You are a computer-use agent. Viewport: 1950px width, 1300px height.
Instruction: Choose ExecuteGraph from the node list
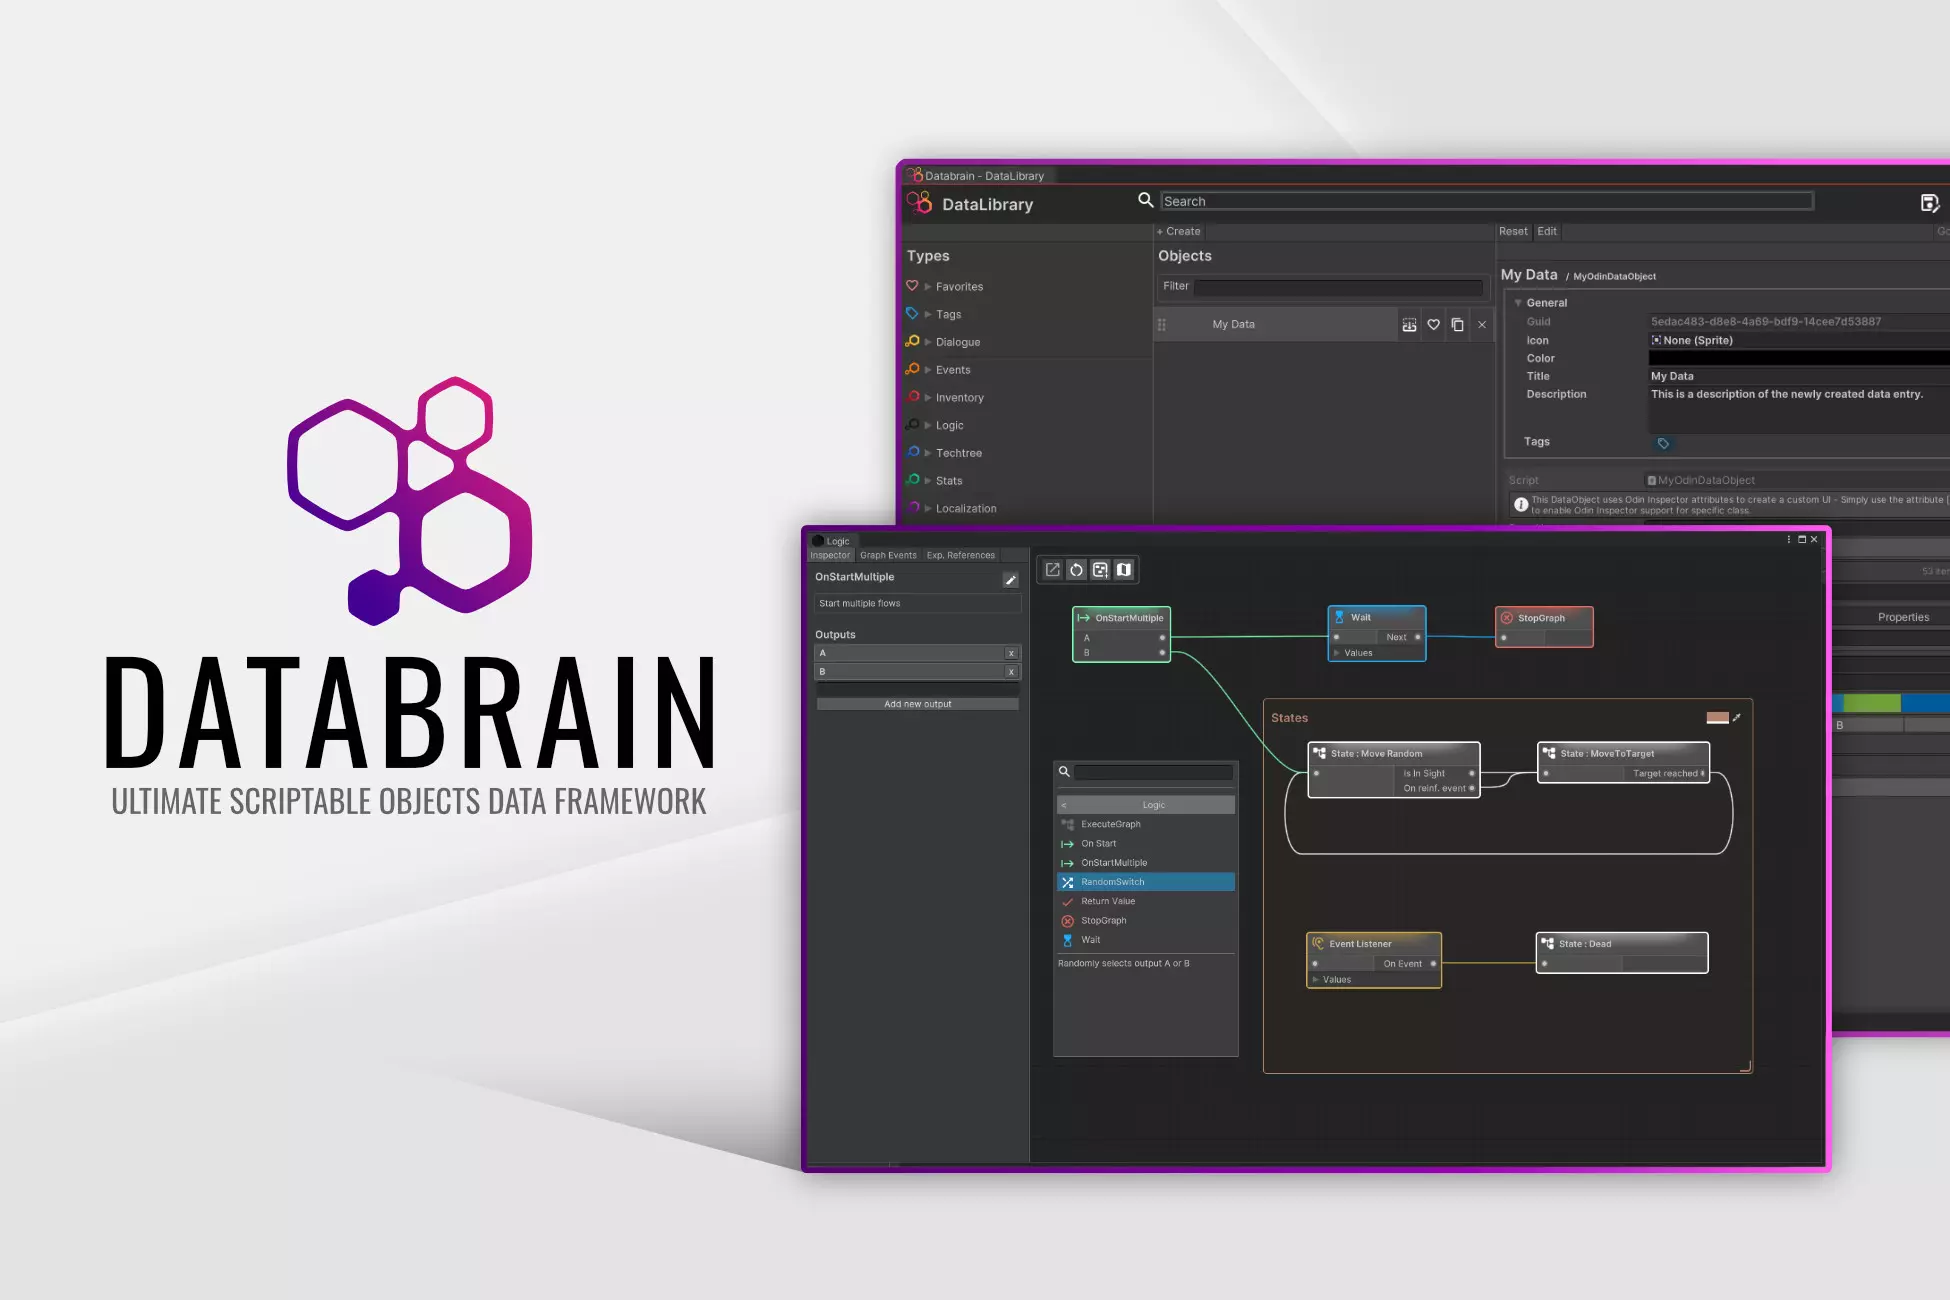1146,824
